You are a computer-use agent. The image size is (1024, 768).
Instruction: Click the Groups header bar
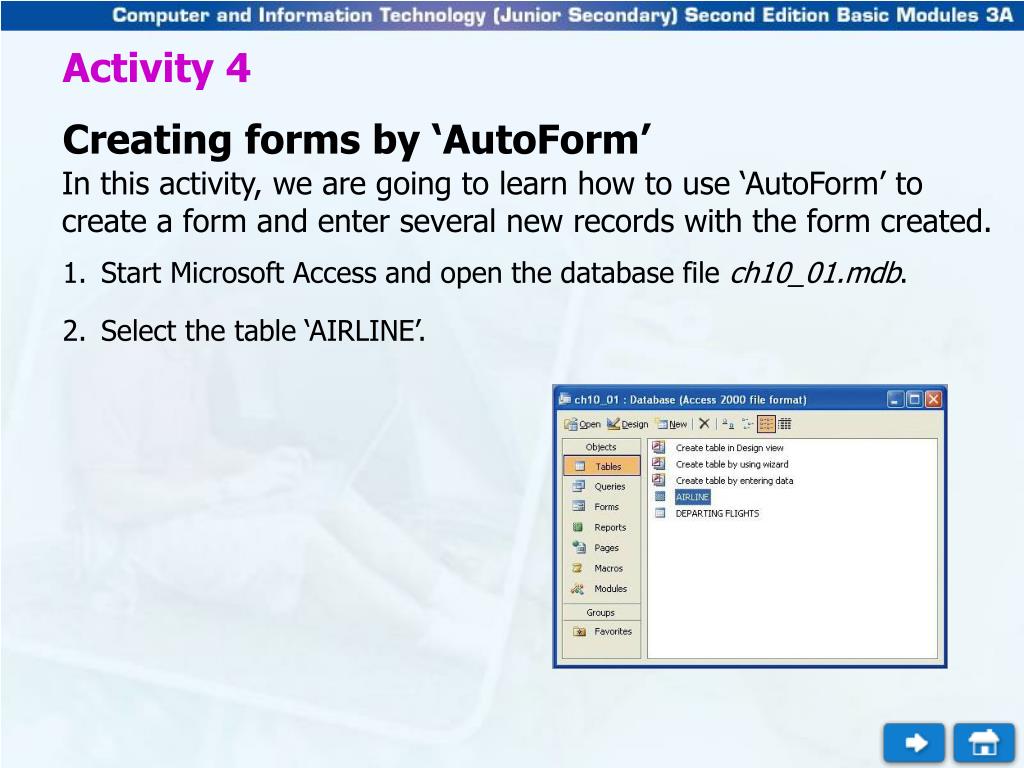pyautogui.click(x=601, y=613)
